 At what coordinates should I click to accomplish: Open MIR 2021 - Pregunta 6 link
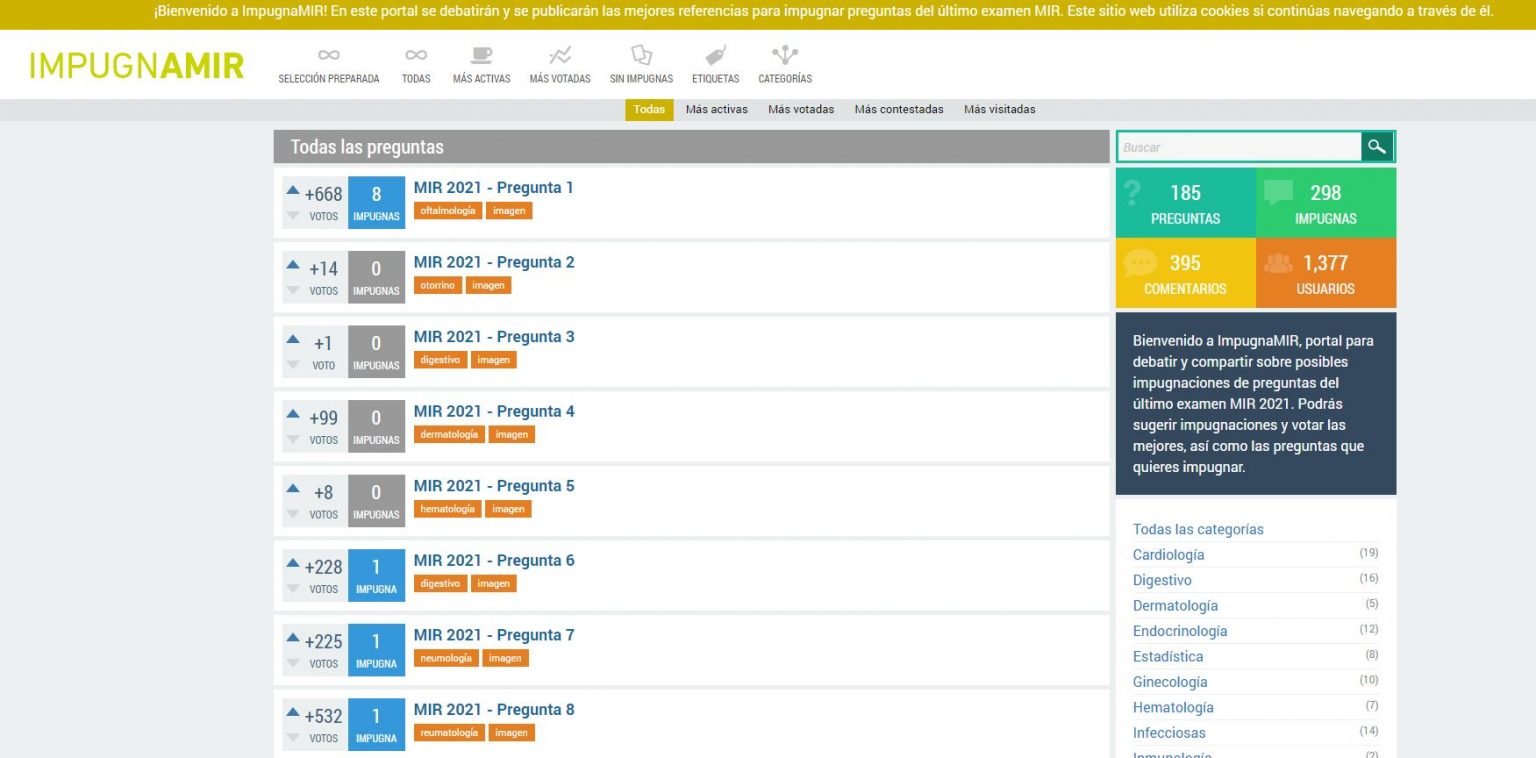(x=494, y=560)
